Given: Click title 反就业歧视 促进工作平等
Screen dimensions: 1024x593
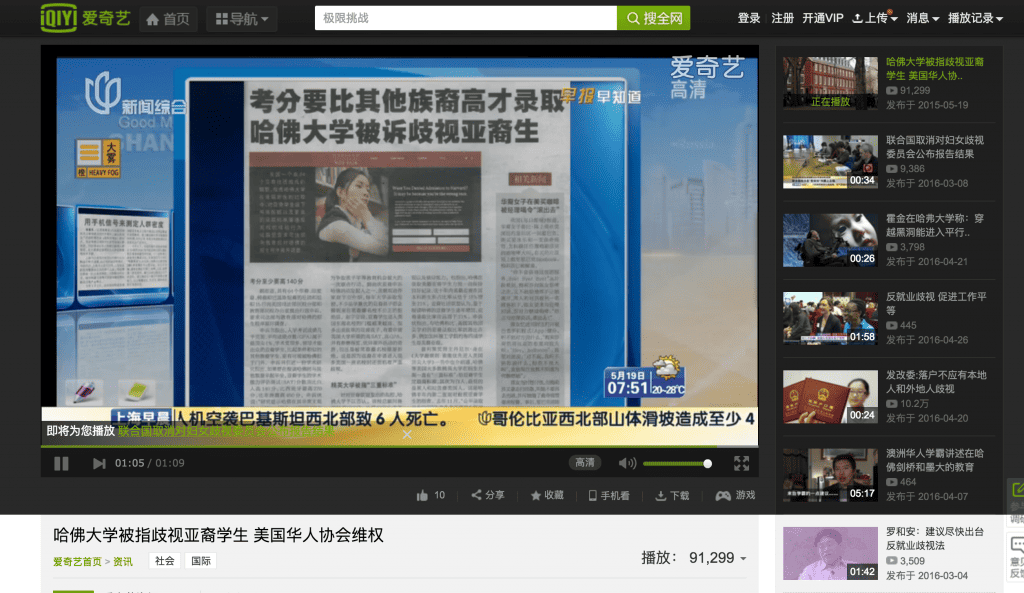Looking at the screenshot, I should [x=936, y=304].
